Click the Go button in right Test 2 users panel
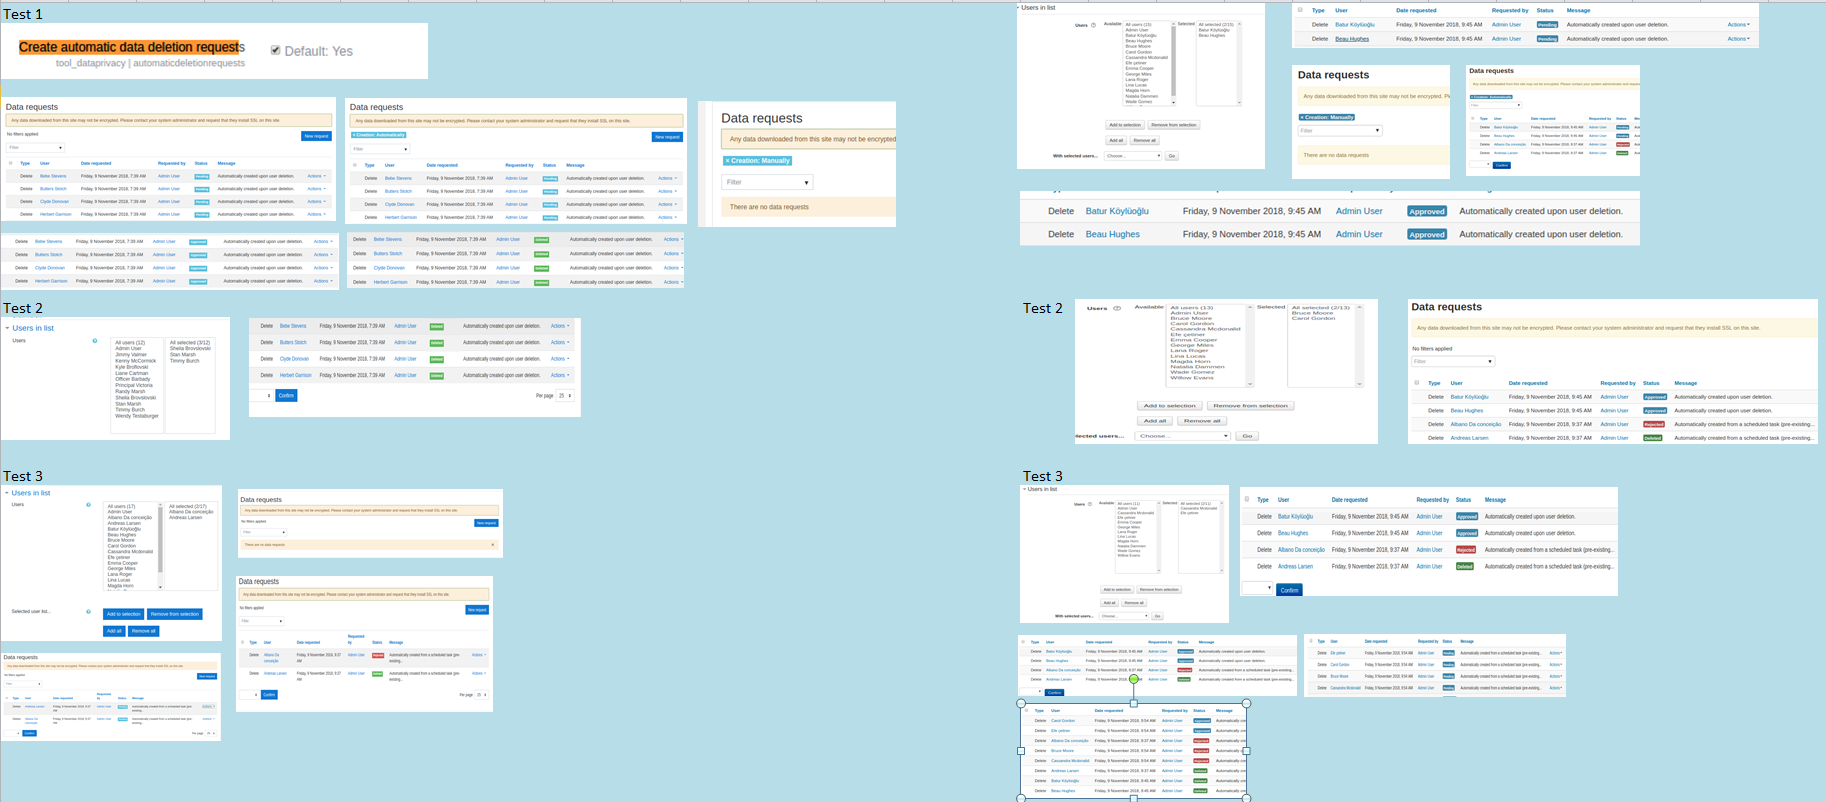Screen dimensions: 1826x802 [x=1247, y=436]
